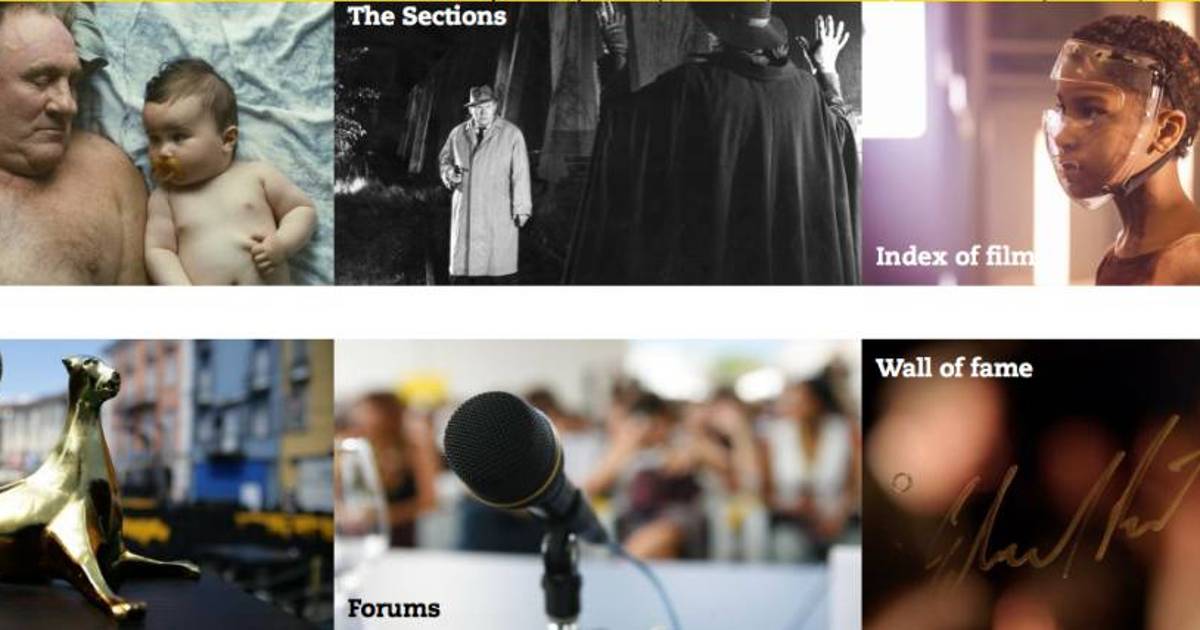Open the "Wall of fame" heading

(953, 367)
